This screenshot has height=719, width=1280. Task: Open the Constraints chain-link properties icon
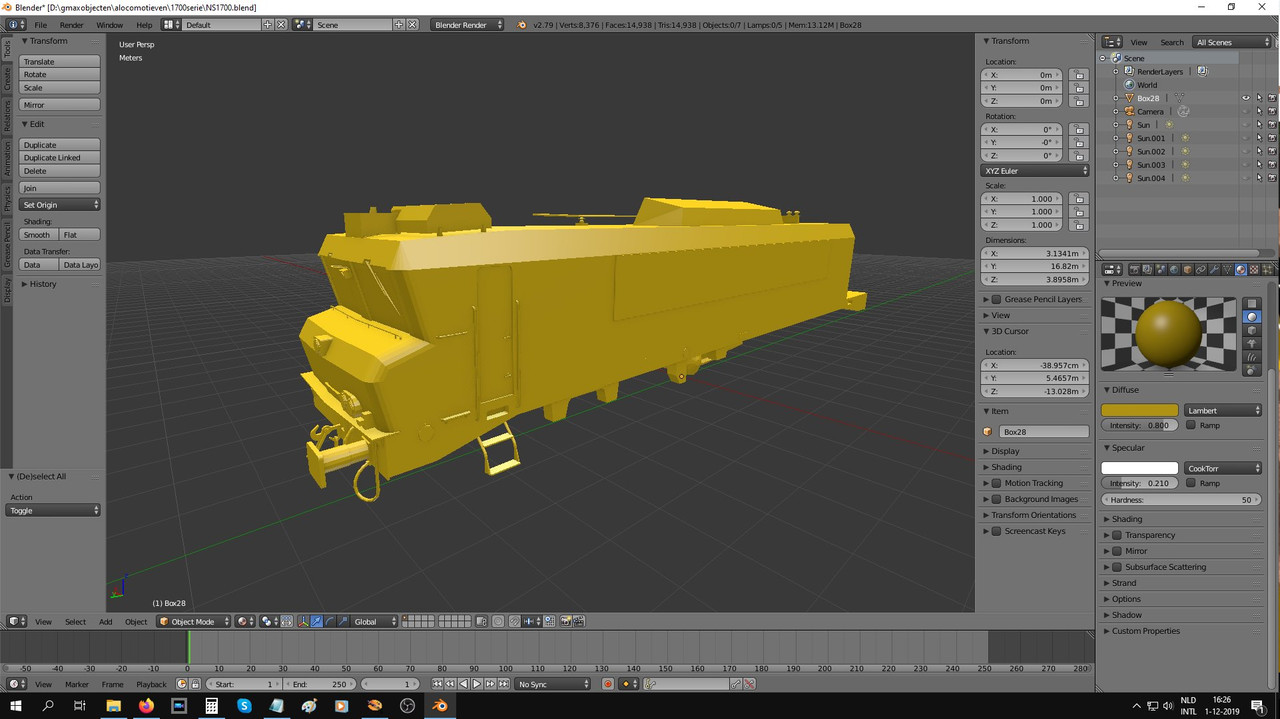tap(1200, 270)
